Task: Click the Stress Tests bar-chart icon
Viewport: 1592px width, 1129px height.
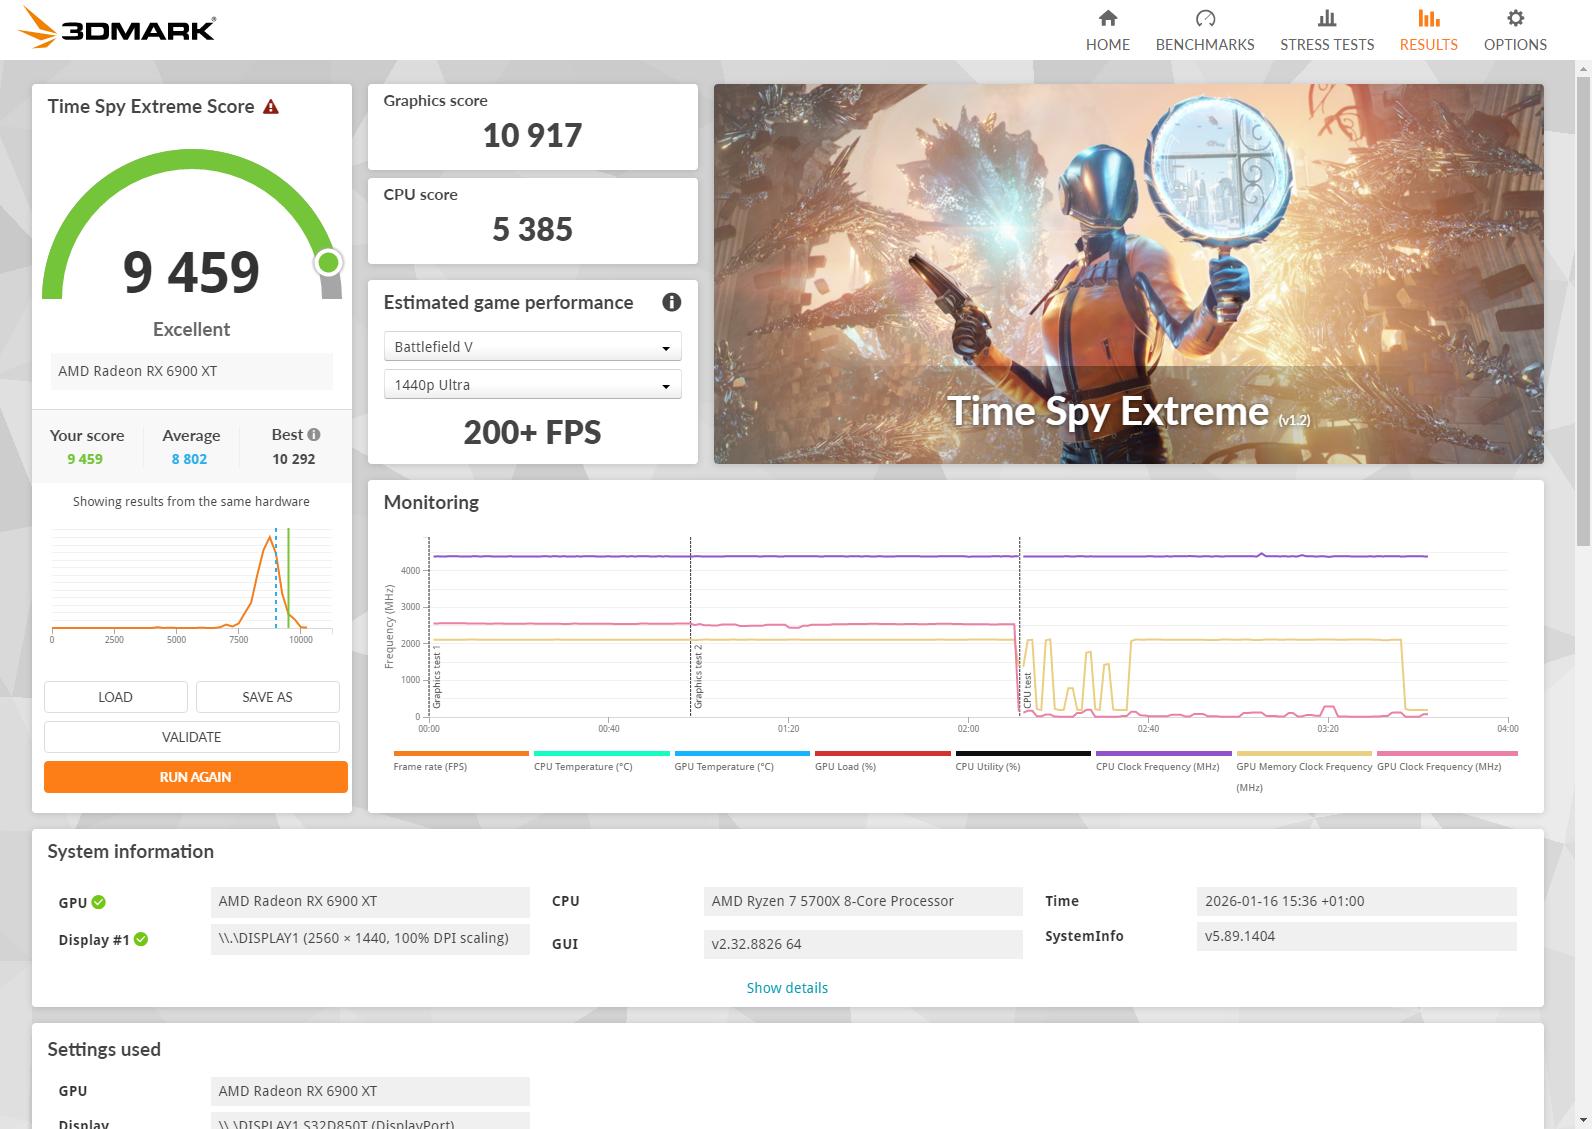Action: (x=1327, y=18)
